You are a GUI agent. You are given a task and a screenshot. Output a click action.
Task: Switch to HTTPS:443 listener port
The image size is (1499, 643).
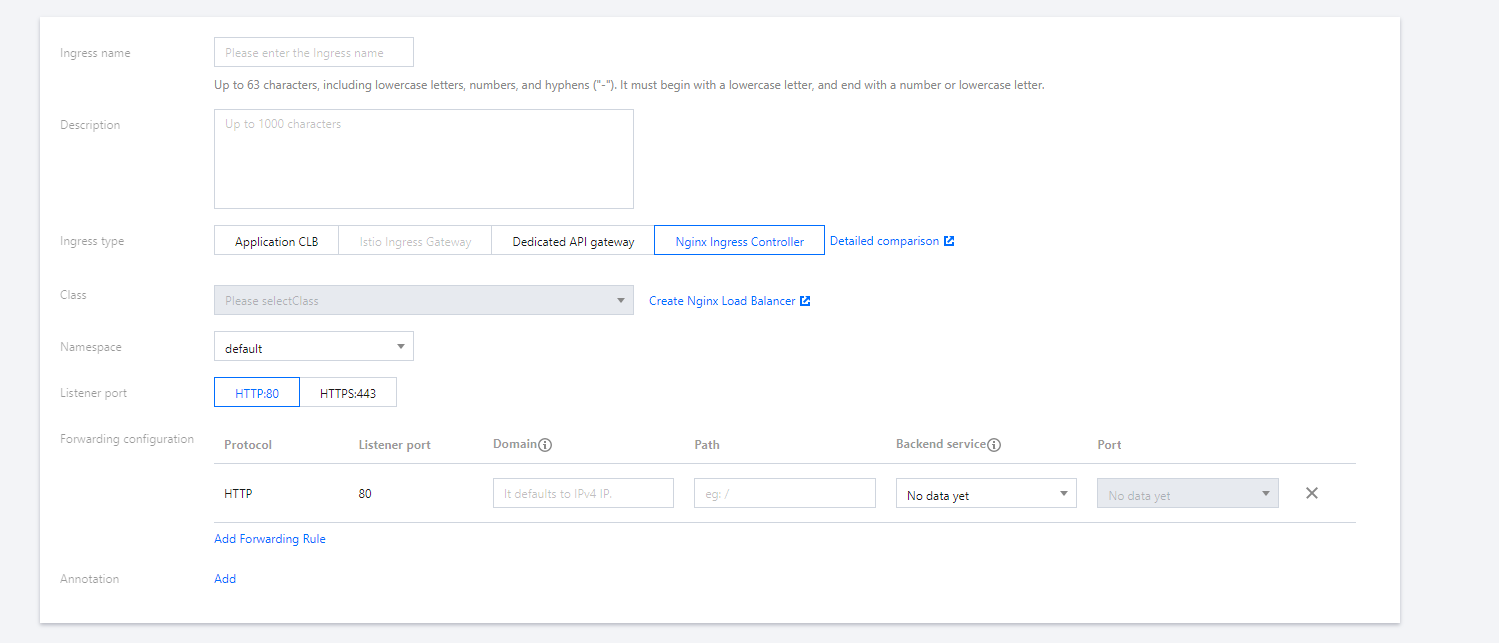[348, 393]
